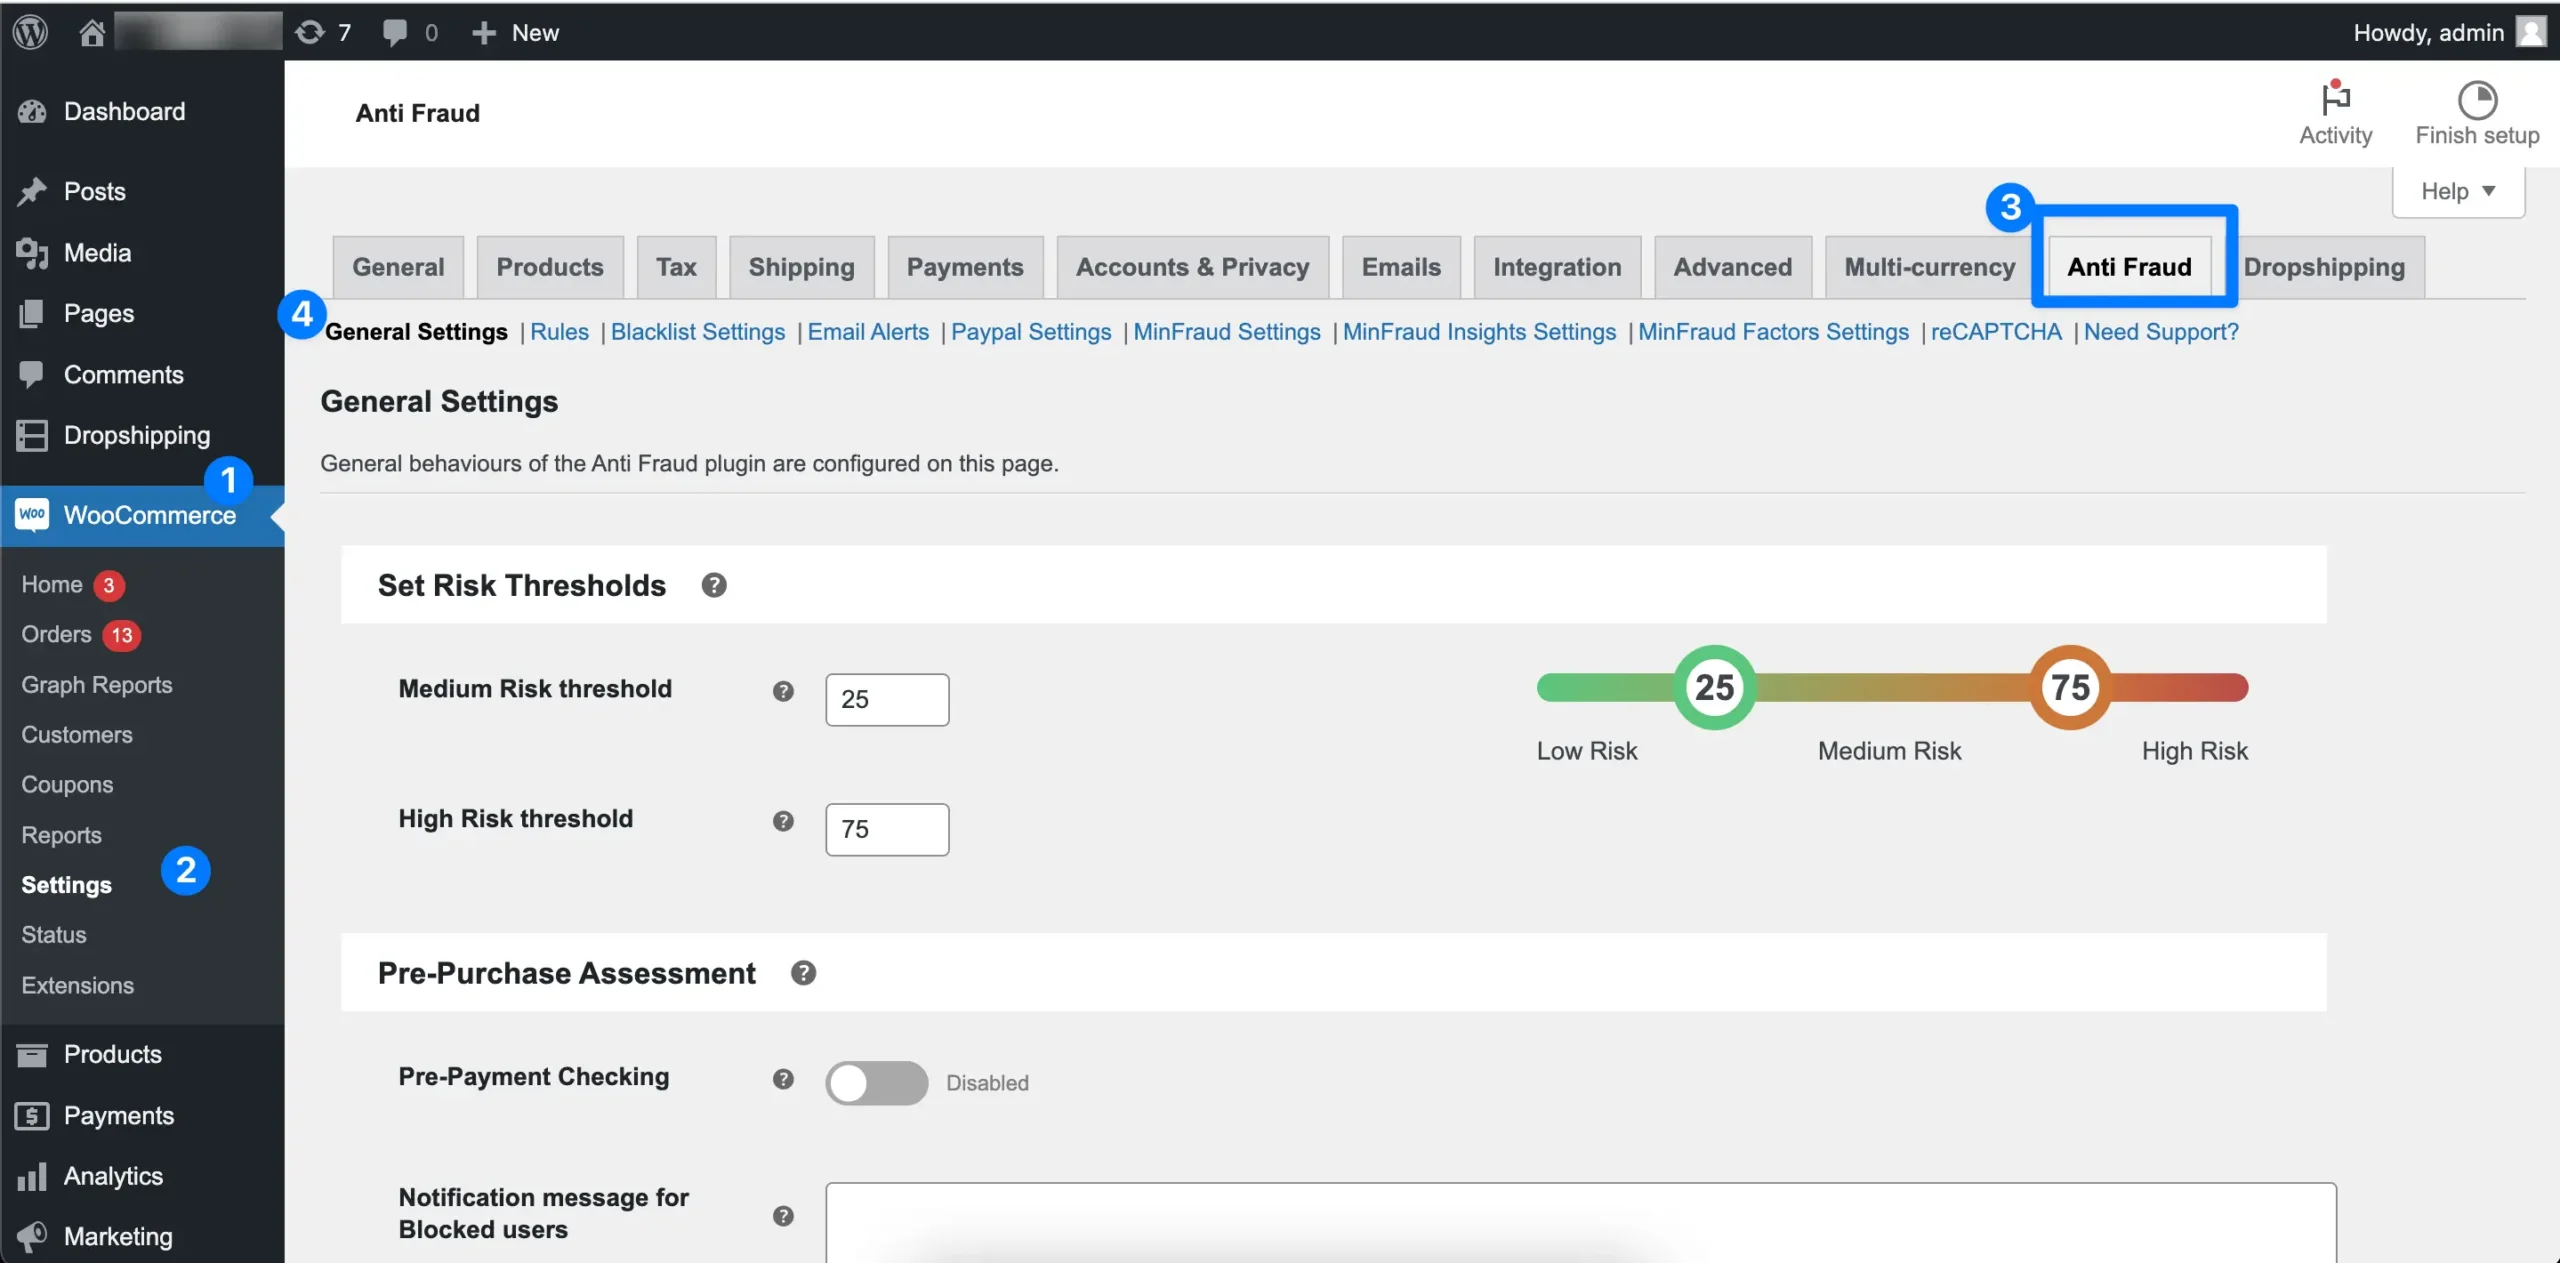Open the Activity flag icon
This screenshot has height=1263, width=2560.
point(2335,100)
